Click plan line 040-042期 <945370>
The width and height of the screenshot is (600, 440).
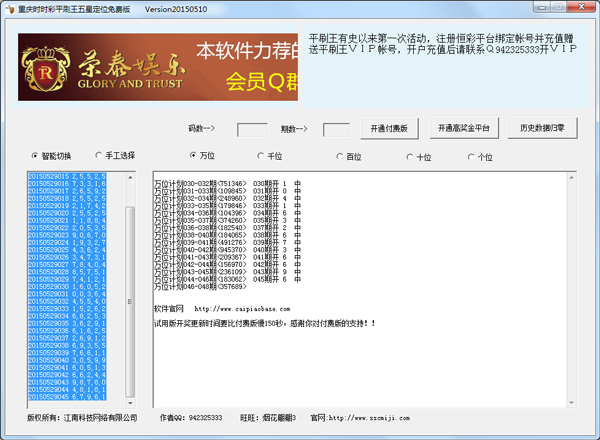pyautogui.click(x=227, y=250)
